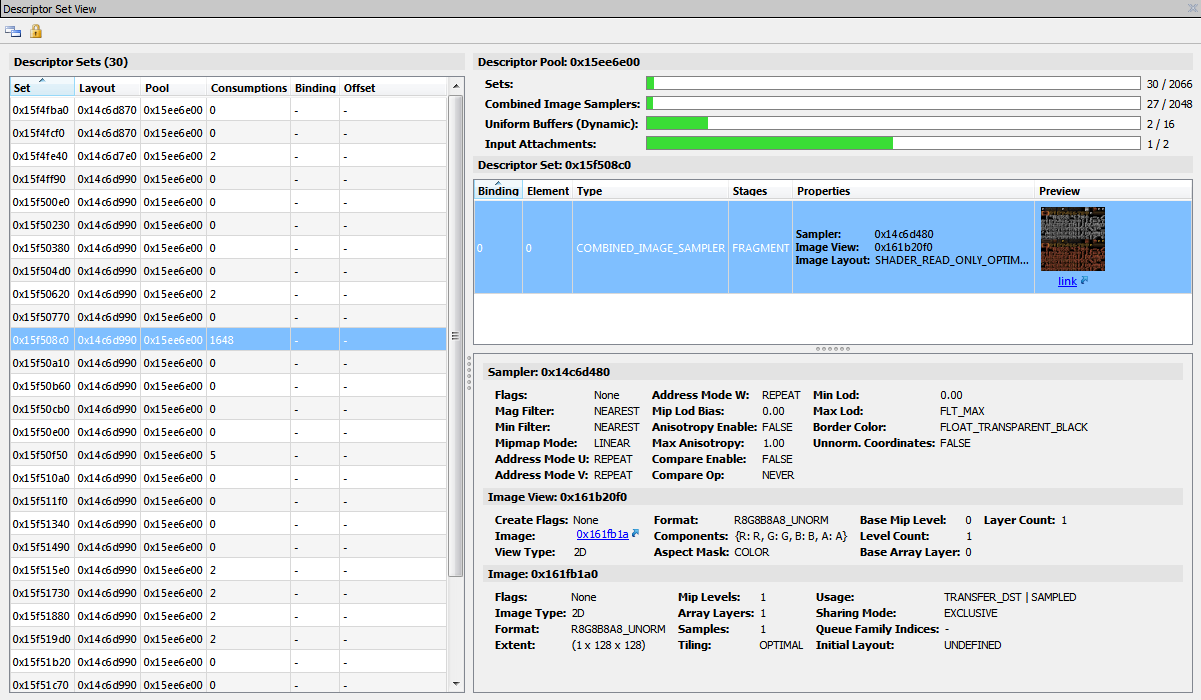Screen dimensions: 1201x700
Task: Toggle the lock icon in toolbar
Action: pyautogui.click(x=36, y=31)
